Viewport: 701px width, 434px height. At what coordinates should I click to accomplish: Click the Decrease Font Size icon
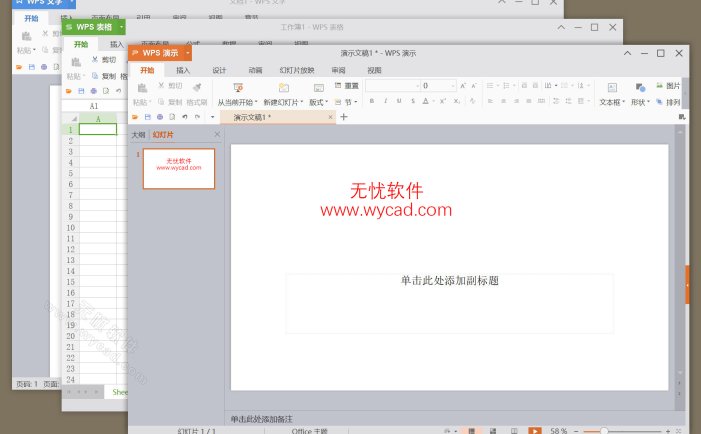[474, 85]
